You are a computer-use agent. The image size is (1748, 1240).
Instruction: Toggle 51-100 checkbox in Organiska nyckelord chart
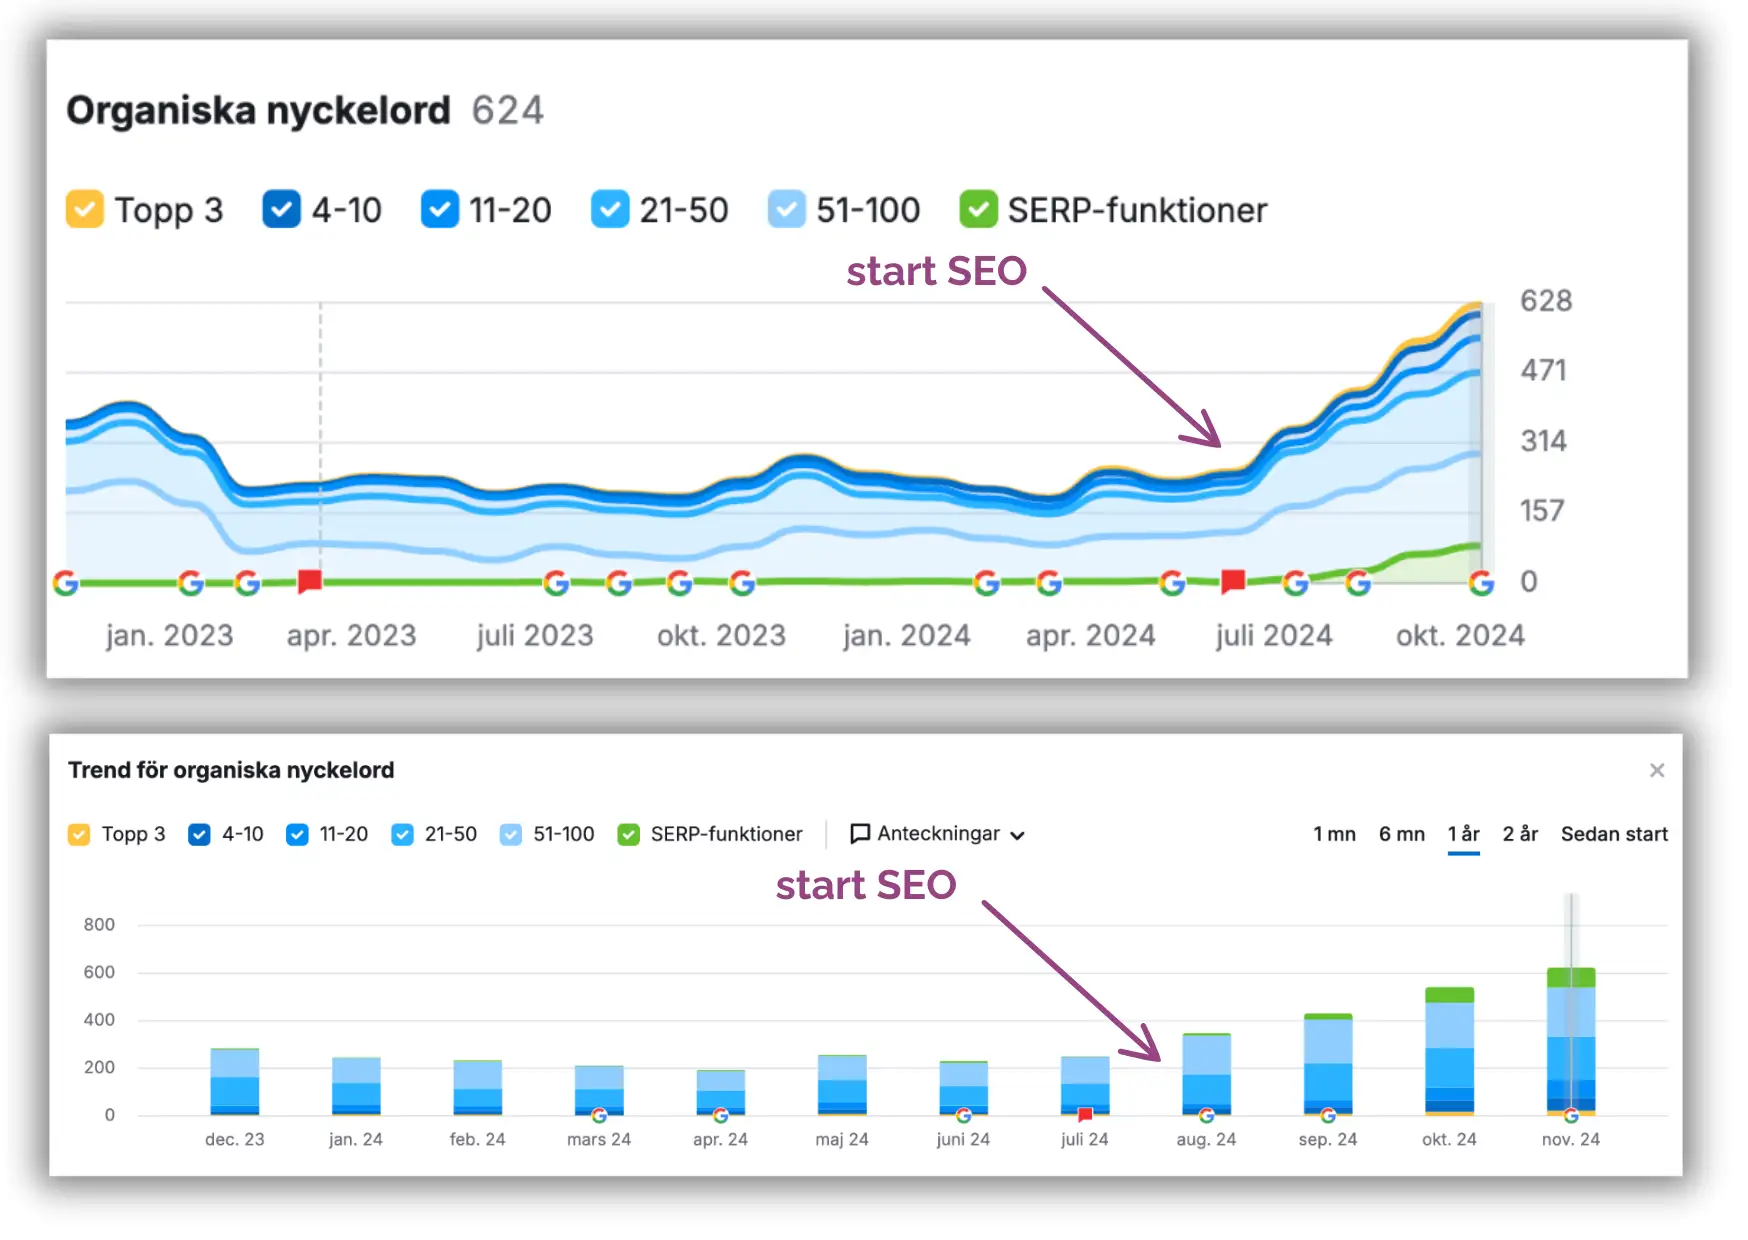pos(787,210)
